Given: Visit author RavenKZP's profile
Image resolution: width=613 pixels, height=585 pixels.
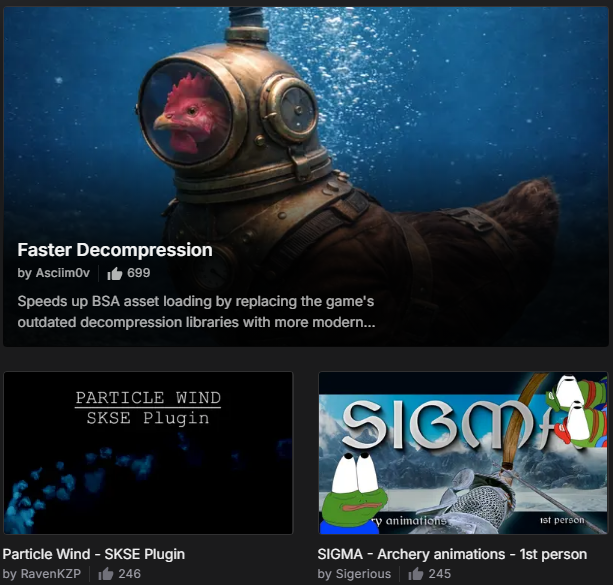Looking at the screenshot, I should [51, 574].
